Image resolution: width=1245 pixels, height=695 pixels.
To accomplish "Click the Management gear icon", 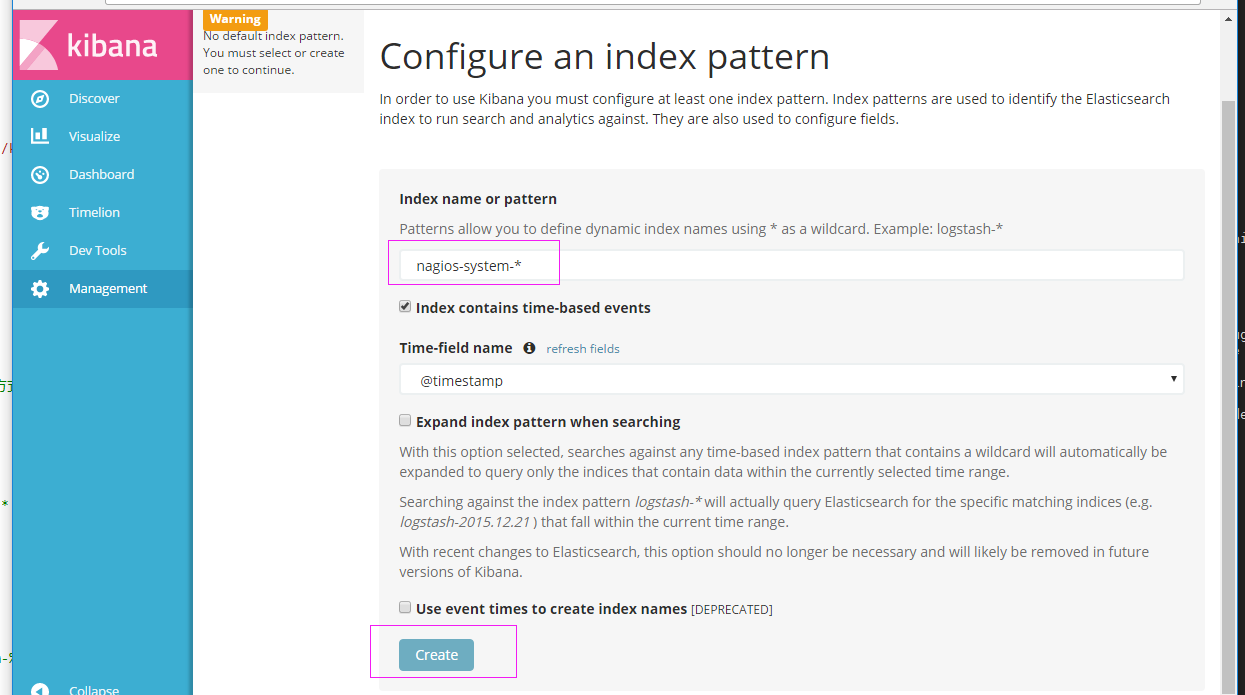I will (x=40, y=289).
